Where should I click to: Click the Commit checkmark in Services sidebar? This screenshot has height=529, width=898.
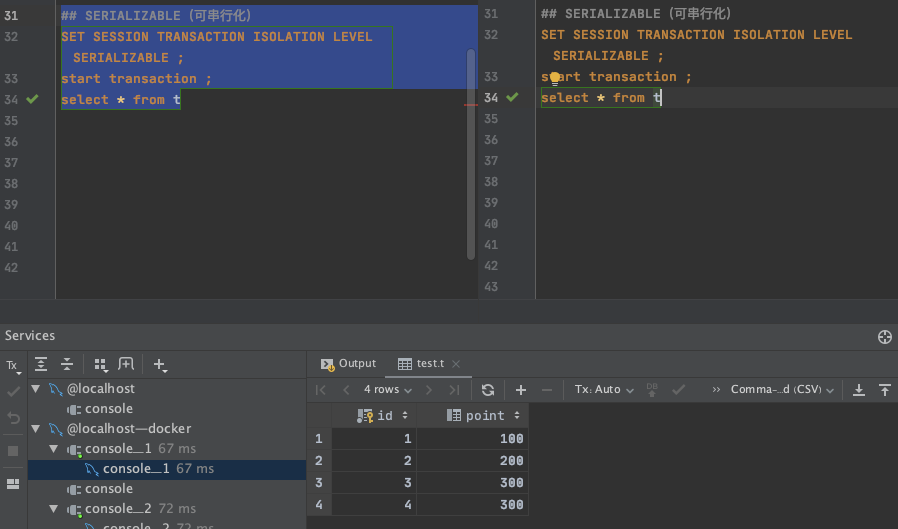coord(13,392)
